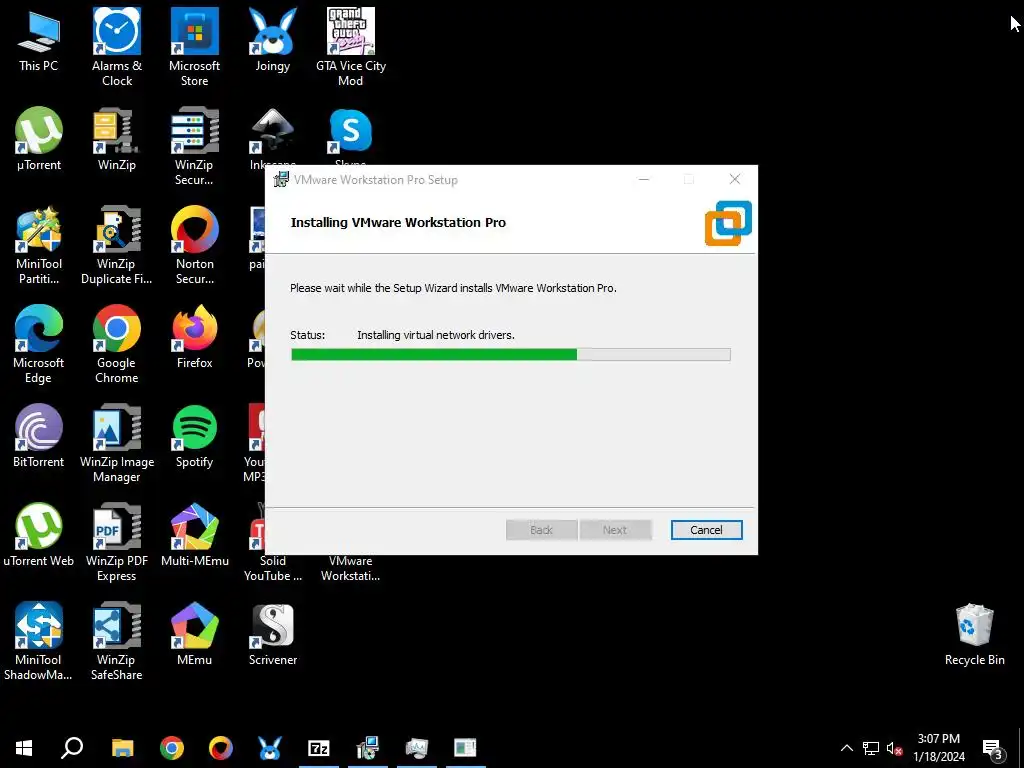Open WinZip Duplicate File Finder shortcut
Screen dimensions: 1024x768
[x=117, y=246]
